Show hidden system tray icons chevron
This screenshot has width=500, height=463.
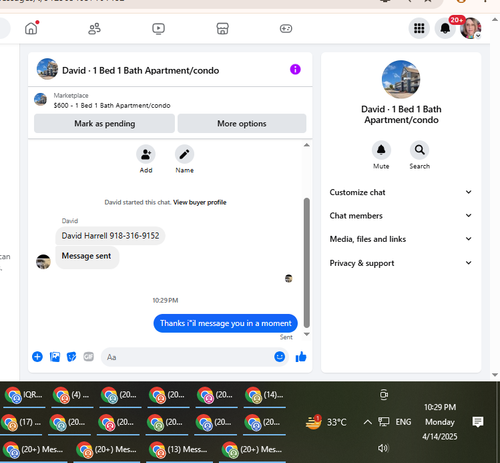[367, 422]
